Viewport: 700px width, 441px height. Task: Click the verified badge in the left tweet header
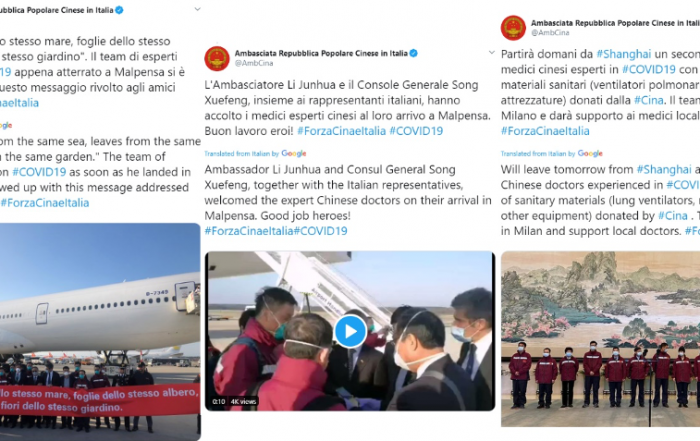119,10
